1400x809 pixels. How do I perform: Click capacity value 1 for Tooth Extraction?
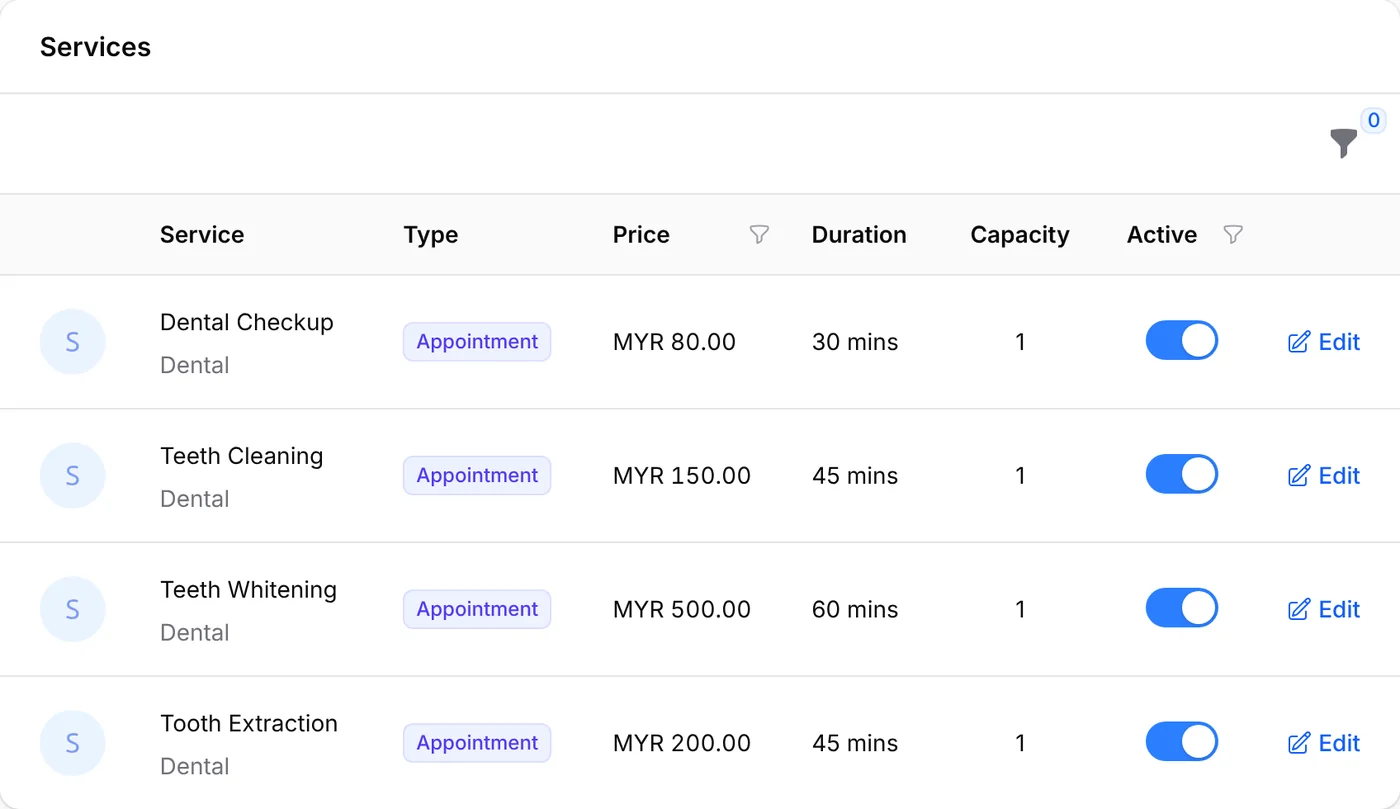pos(1020,743)
